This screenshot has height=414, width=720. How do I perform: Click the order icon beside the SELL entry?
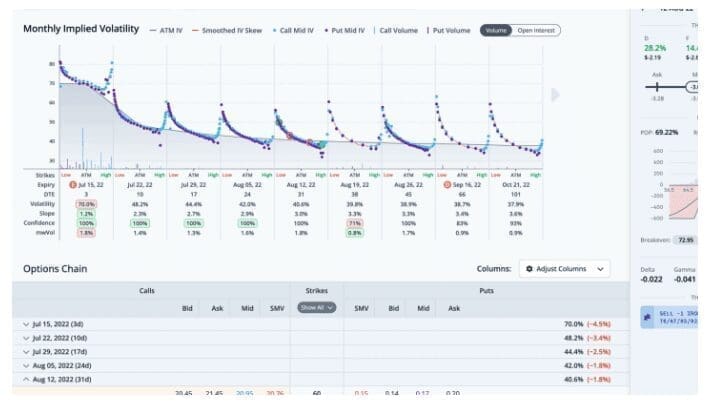(x=645, y=314)
